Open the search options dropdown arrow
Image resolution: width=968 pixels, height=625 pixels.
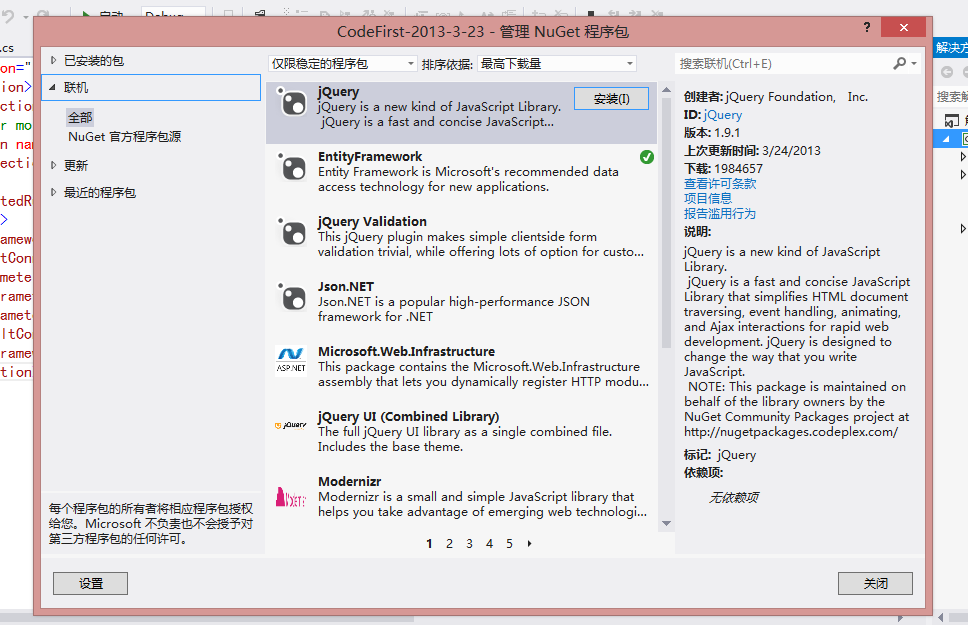click(914, 64)
